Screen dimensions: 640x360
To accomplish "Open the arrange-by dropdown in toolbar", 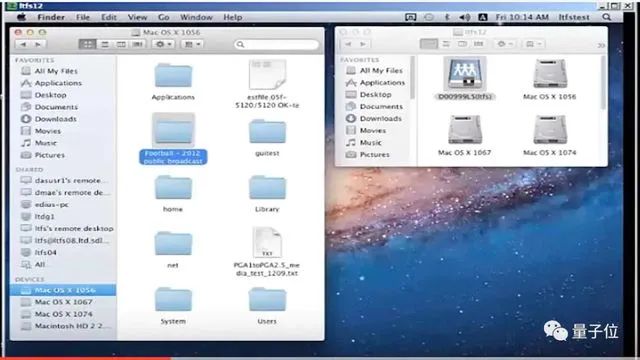I will click(193, 44).
